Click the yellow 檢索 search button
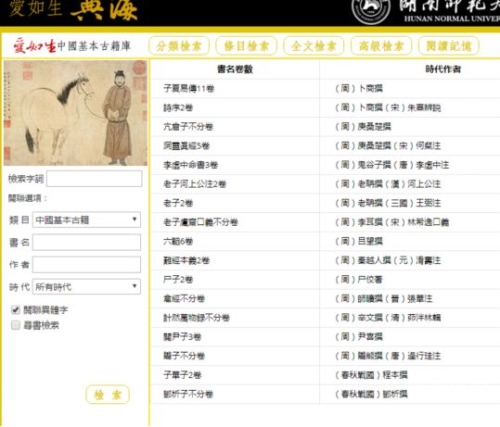 (107, 395)
